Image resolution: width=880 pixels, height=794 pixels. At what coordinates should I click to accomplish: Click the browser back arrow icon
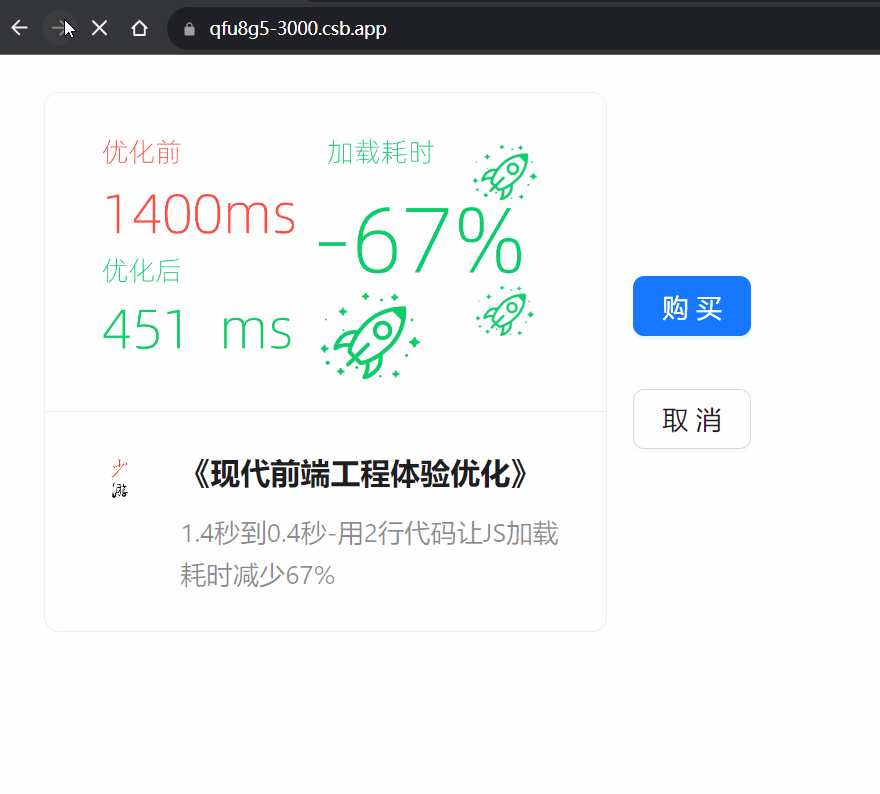tap(18, 28)
